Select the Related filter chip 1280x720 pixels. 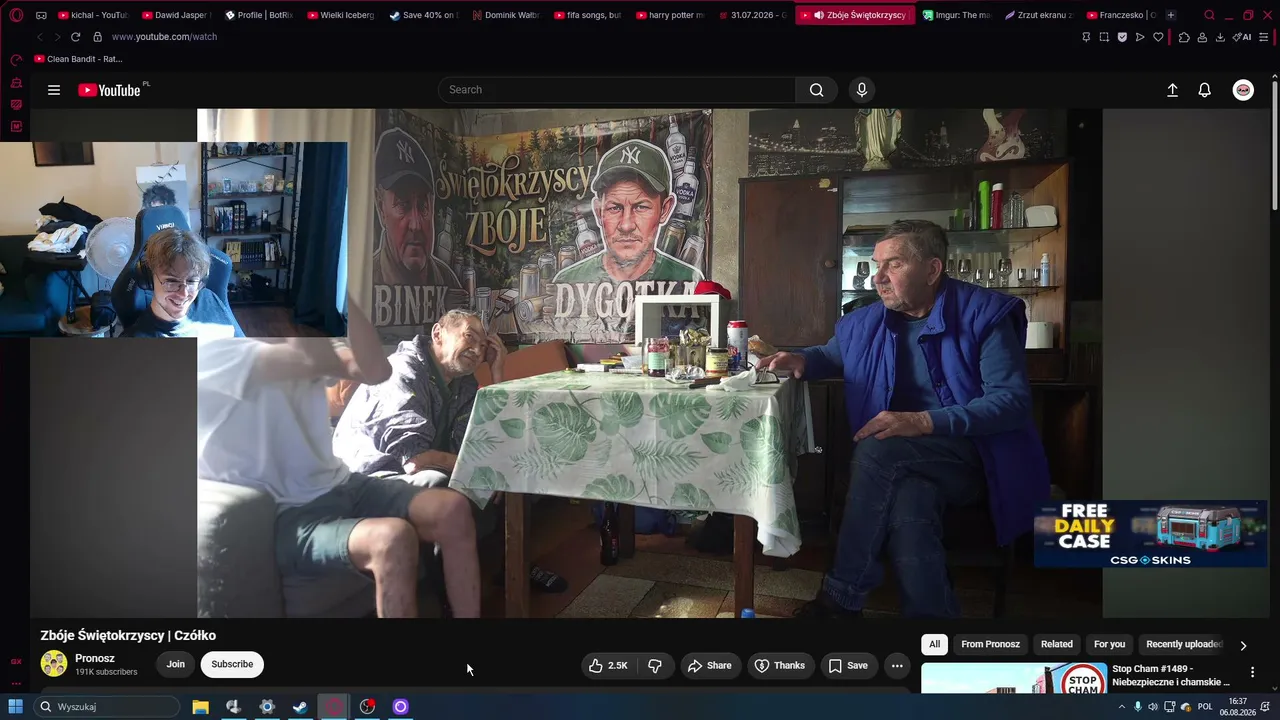click(1057, 645)
